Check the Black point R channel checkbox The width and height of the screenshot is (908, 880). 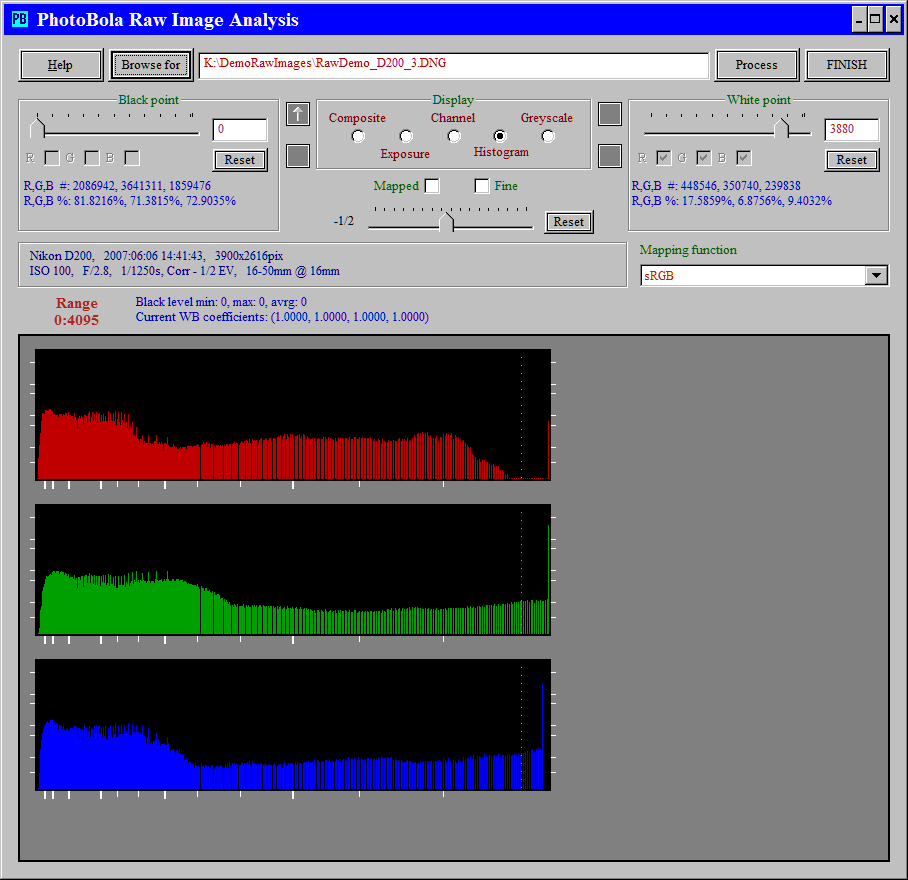pyautogui.click(x=52, y=158)
